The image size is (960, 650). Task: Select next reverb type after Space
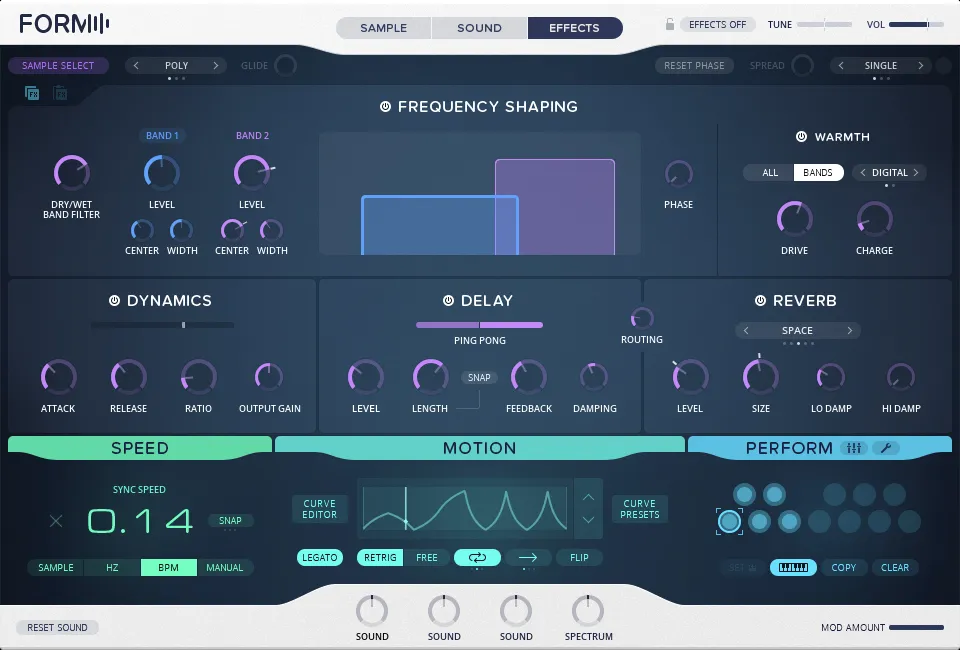click(x=850, y=331)
